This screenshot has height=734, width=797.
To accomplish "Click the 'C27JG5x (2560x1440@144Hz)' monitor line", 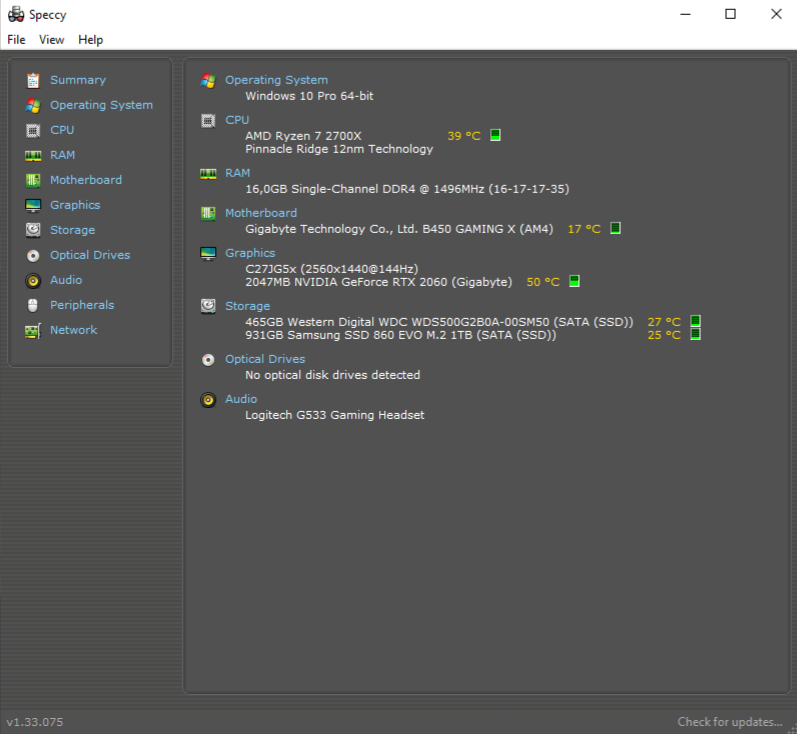I will coord(332,269).
